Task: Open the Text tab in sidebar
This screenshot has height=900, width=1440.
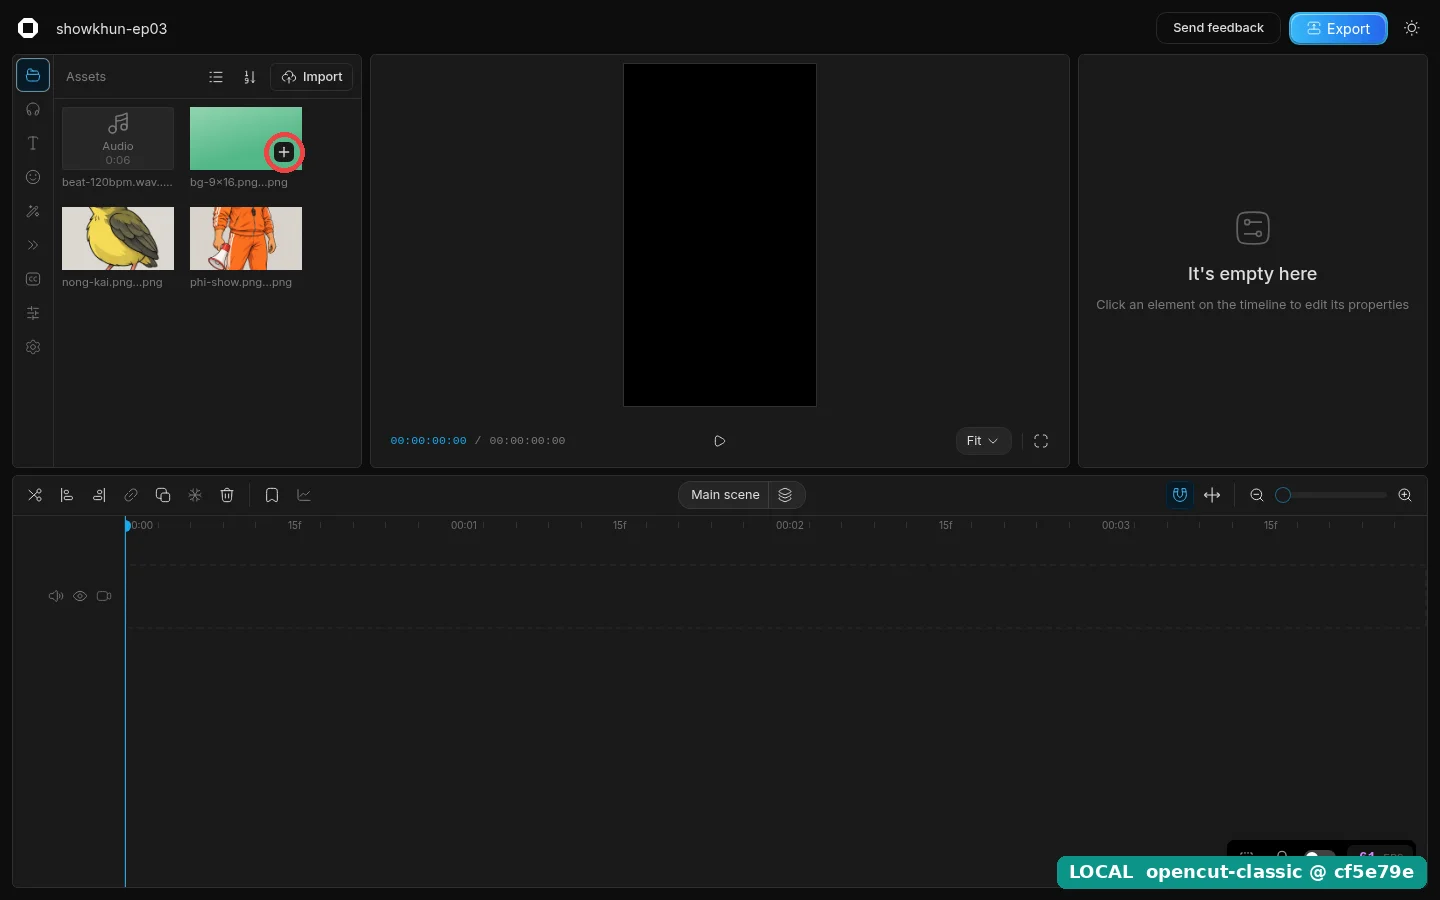Action: click(33, 144)
